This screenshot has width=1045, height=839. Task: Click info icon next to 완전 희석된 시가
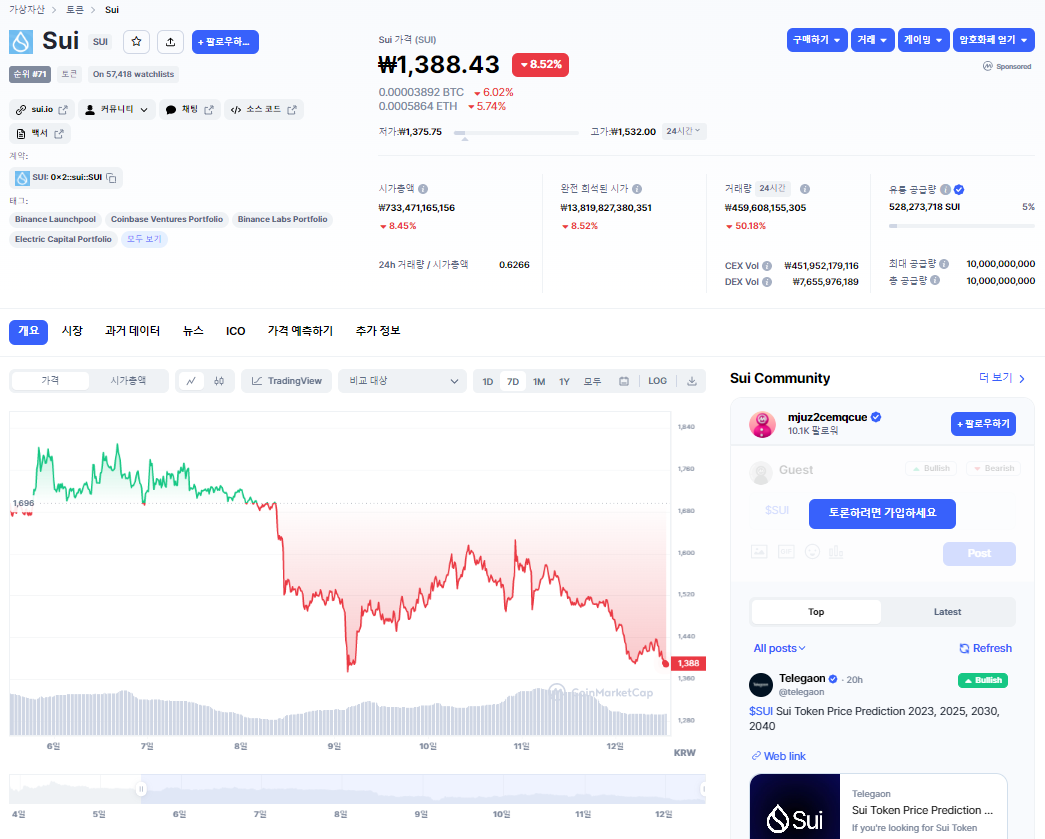click(637, 189)
